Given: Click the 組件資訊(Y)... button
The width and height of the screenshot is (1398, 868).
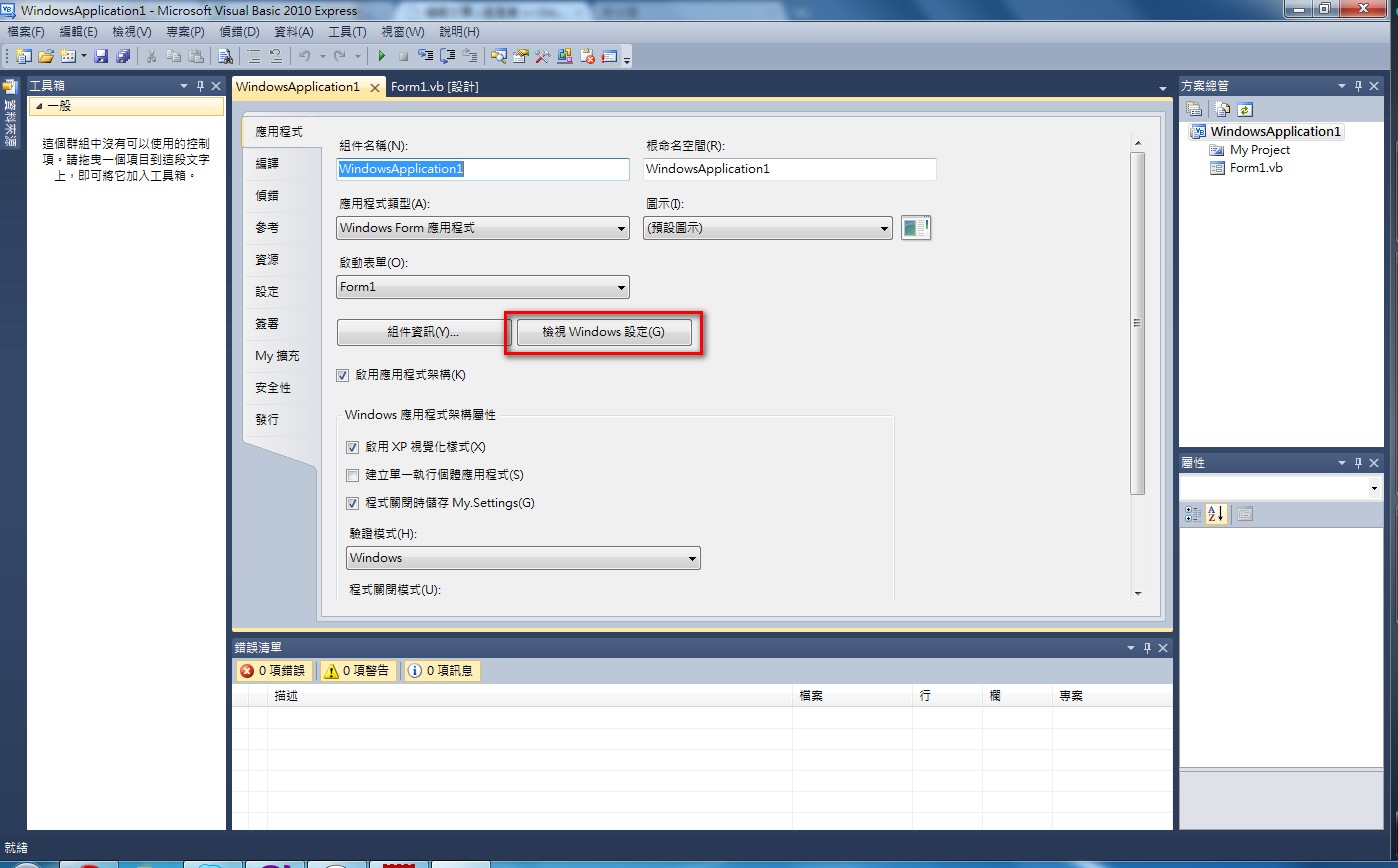Looking at the screenshot, I should (x=423, y=332).
